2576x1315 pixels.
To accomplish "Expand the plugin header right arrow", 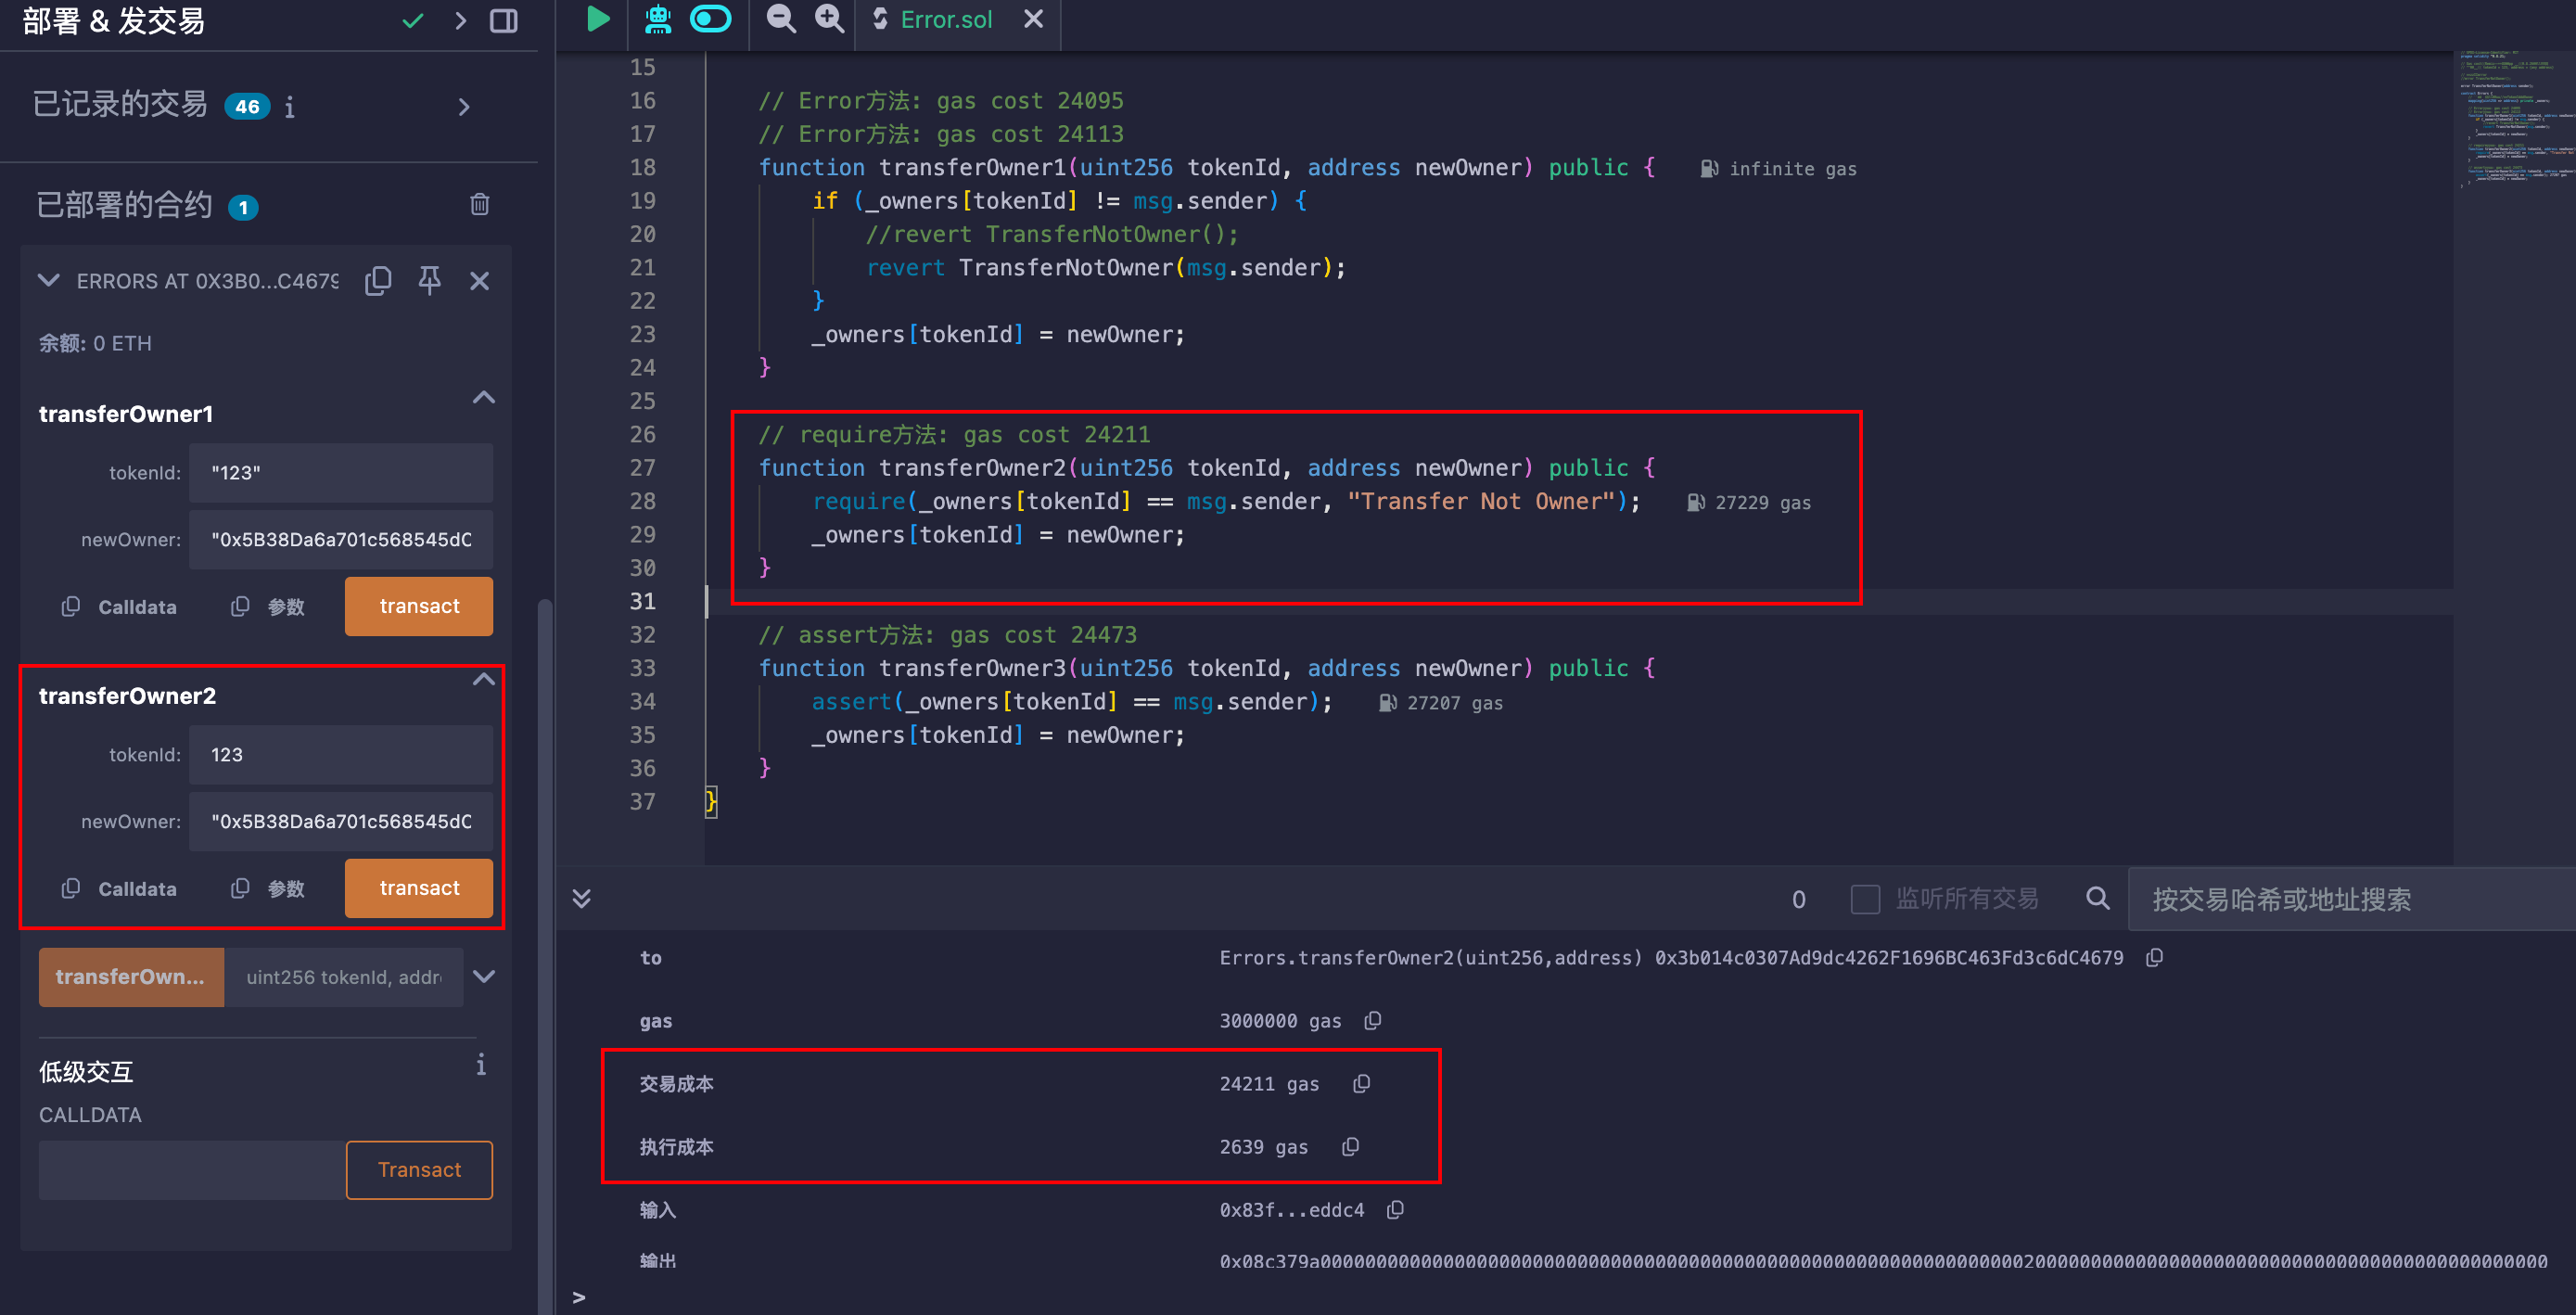I will [460, 20].
